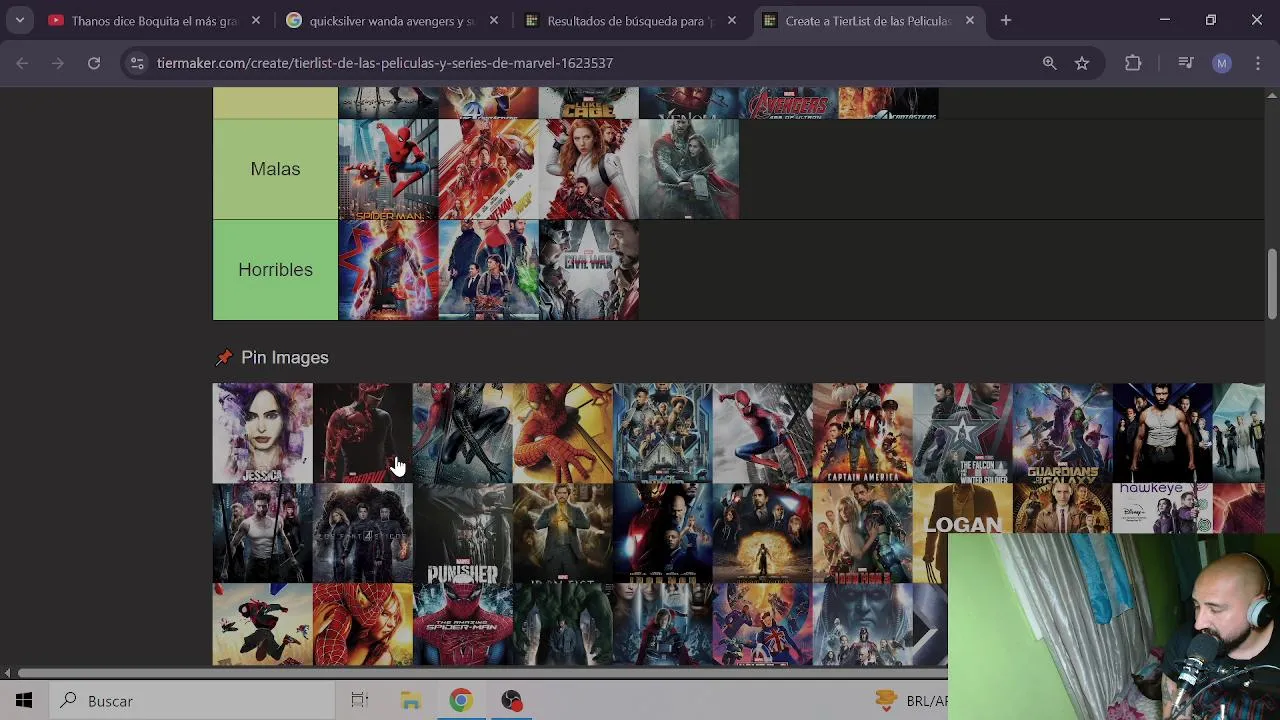Pick the Fantastic Four poster in the pool
The height and width of the screenshot is (720, 1280).
click(x=362, y=533)
